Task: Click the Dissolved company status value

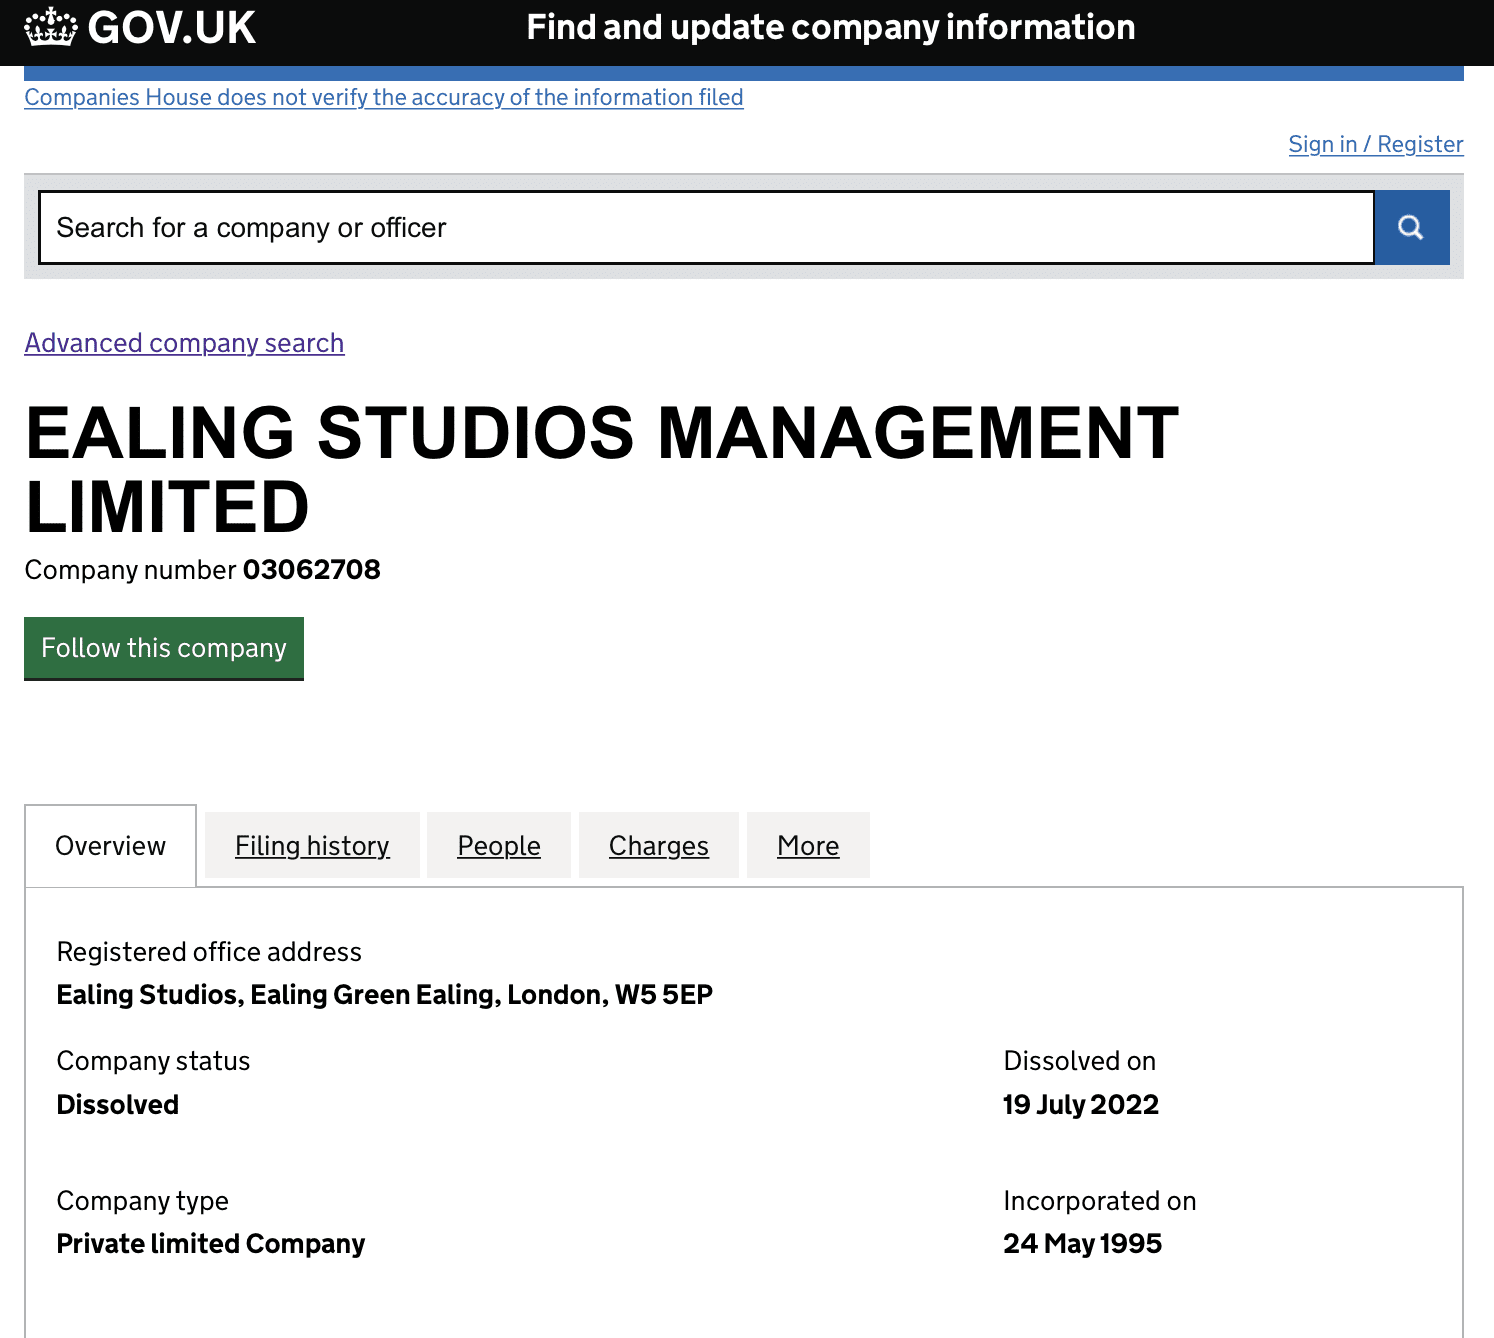Action: 118,1105
